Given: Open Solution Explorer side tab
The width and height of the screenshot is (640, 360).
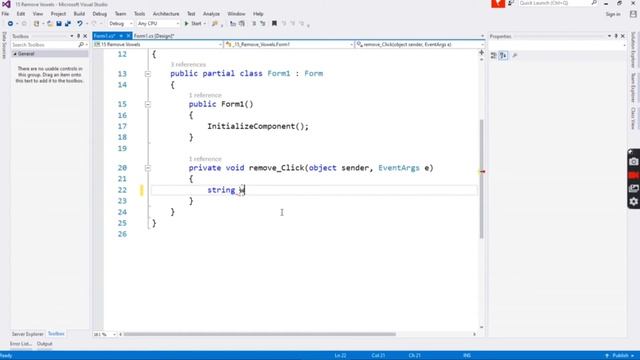Looking at the screenshot, I should [x=633, y=50].
